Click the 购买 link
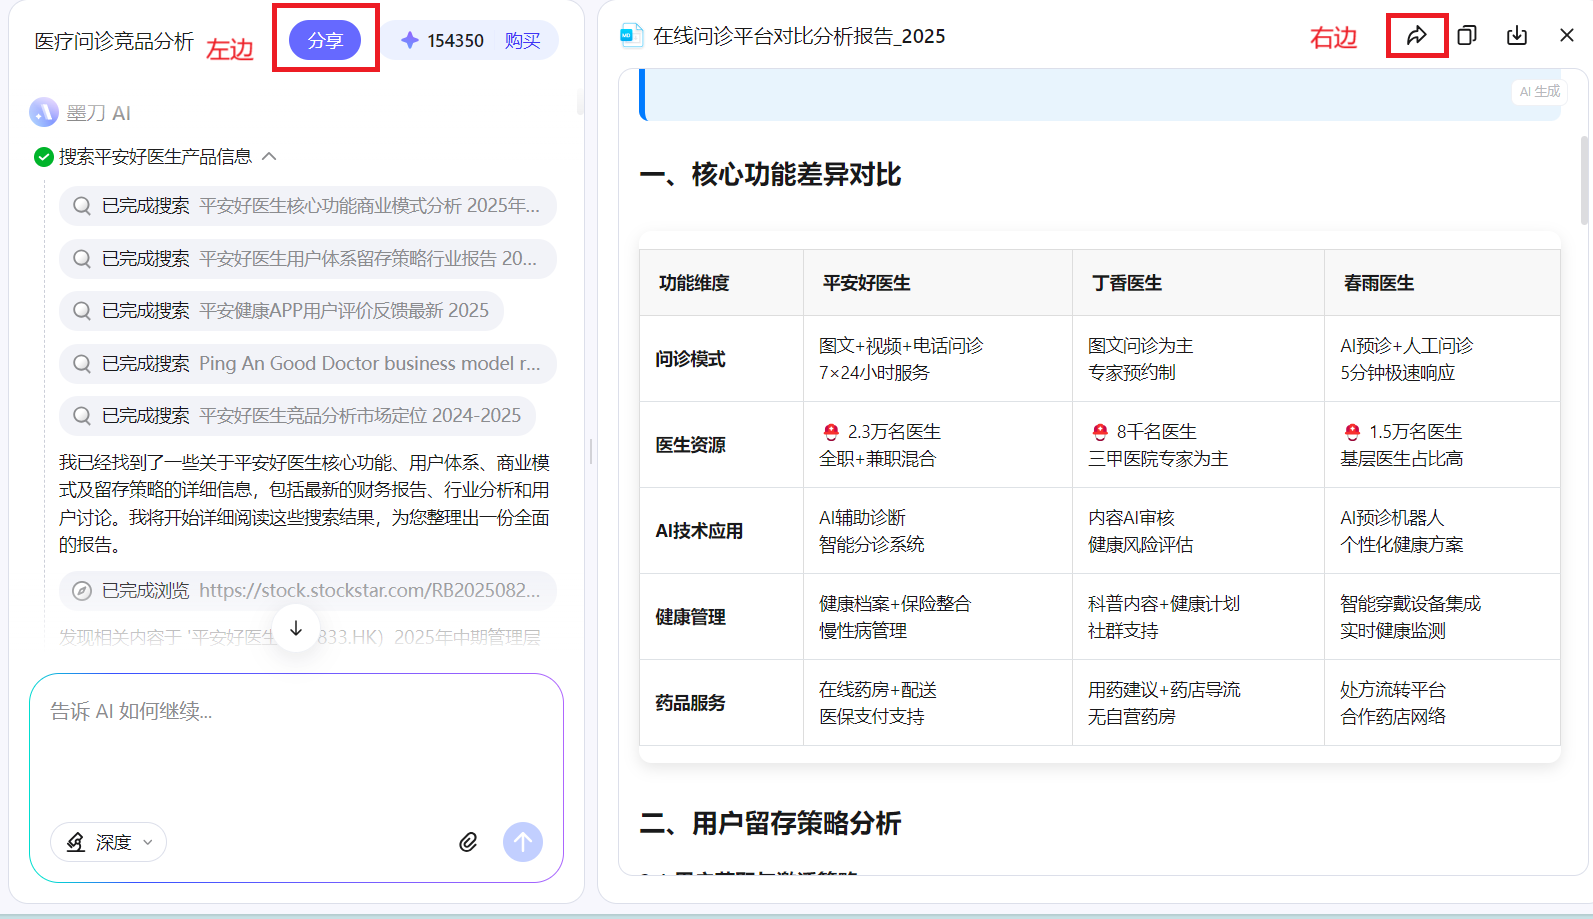1593x919 pixels. click(522, 41)
